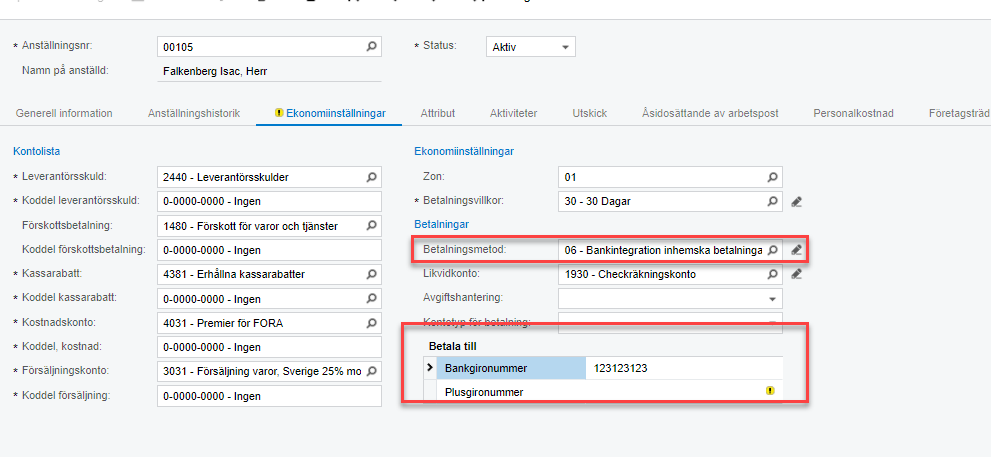Expand the Status dropdown

coord(565,47)
